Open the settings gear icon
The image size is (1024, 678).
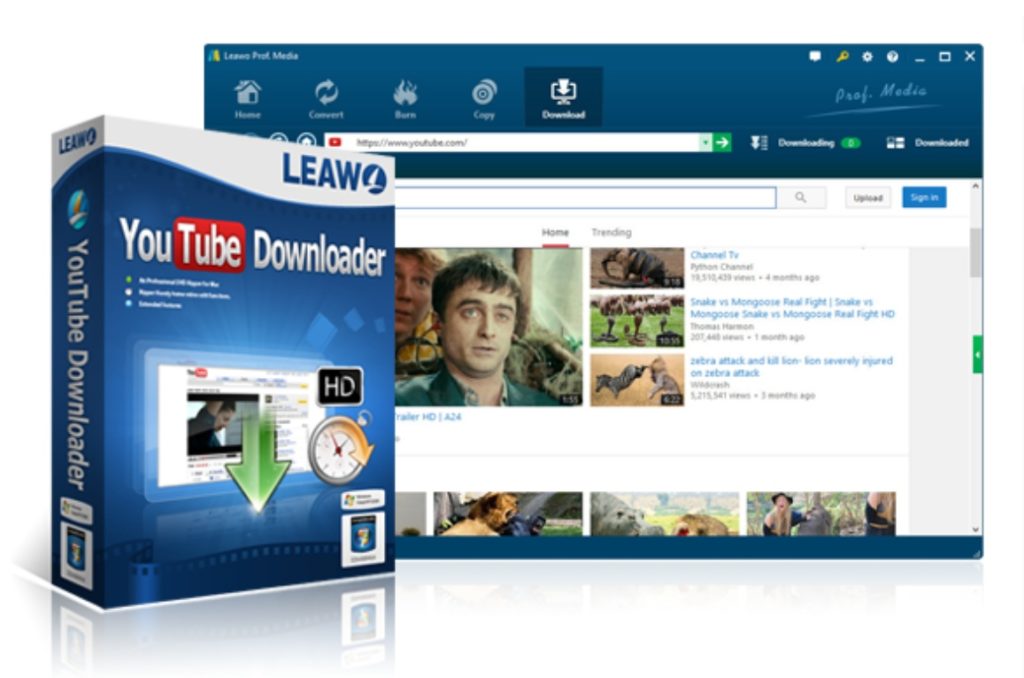coord(867,57)
